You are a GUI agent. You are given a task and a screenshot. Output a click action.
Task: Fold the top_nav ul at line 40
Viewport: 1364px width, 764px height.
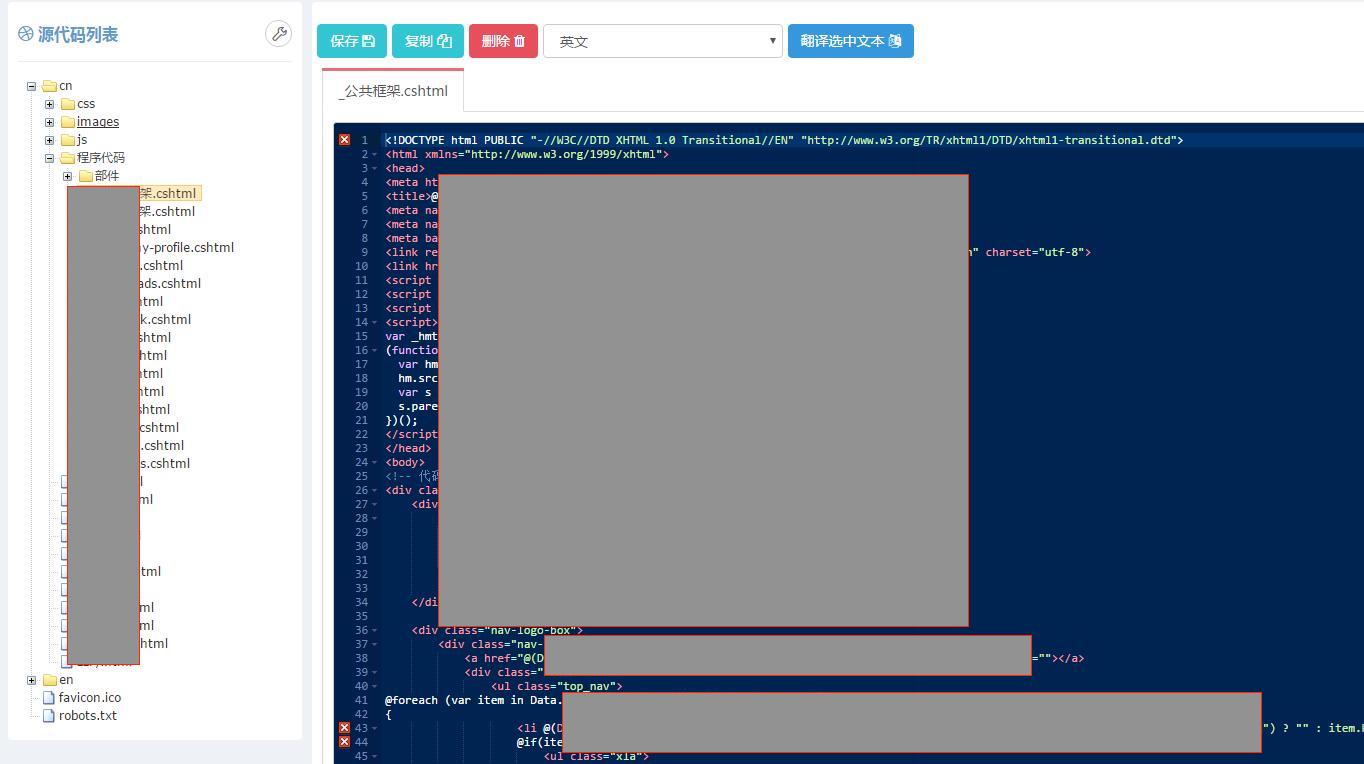click(375, 686)
